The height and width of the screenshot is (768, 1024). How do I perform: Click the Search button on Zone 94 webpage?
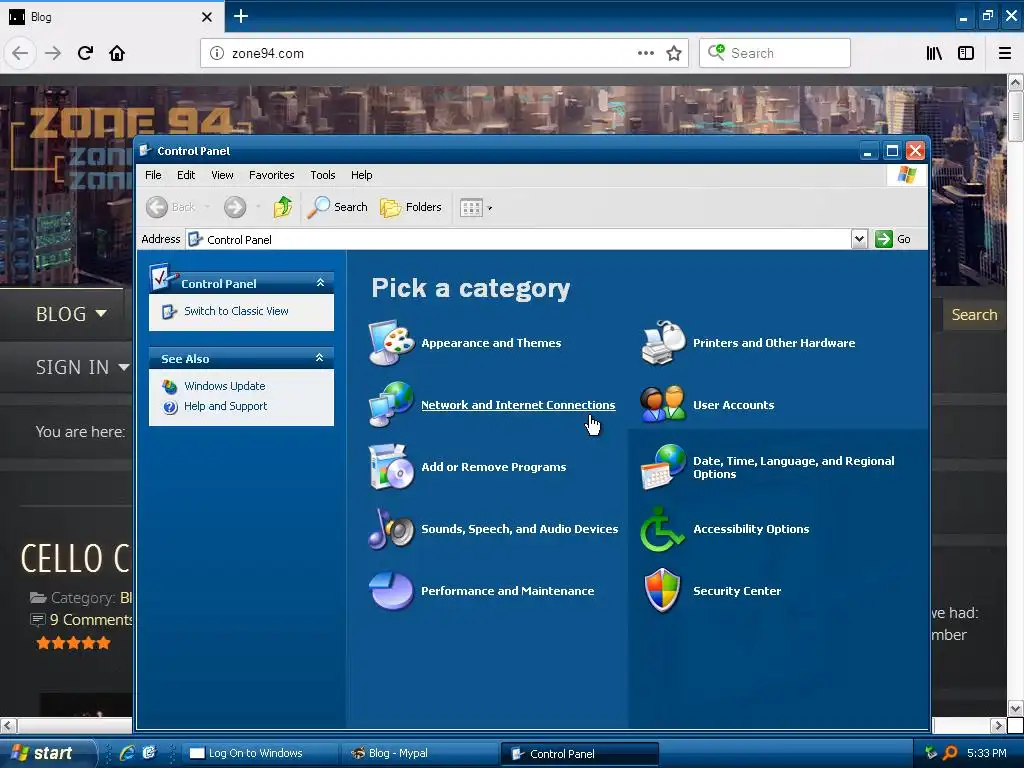tap(974, 315)
